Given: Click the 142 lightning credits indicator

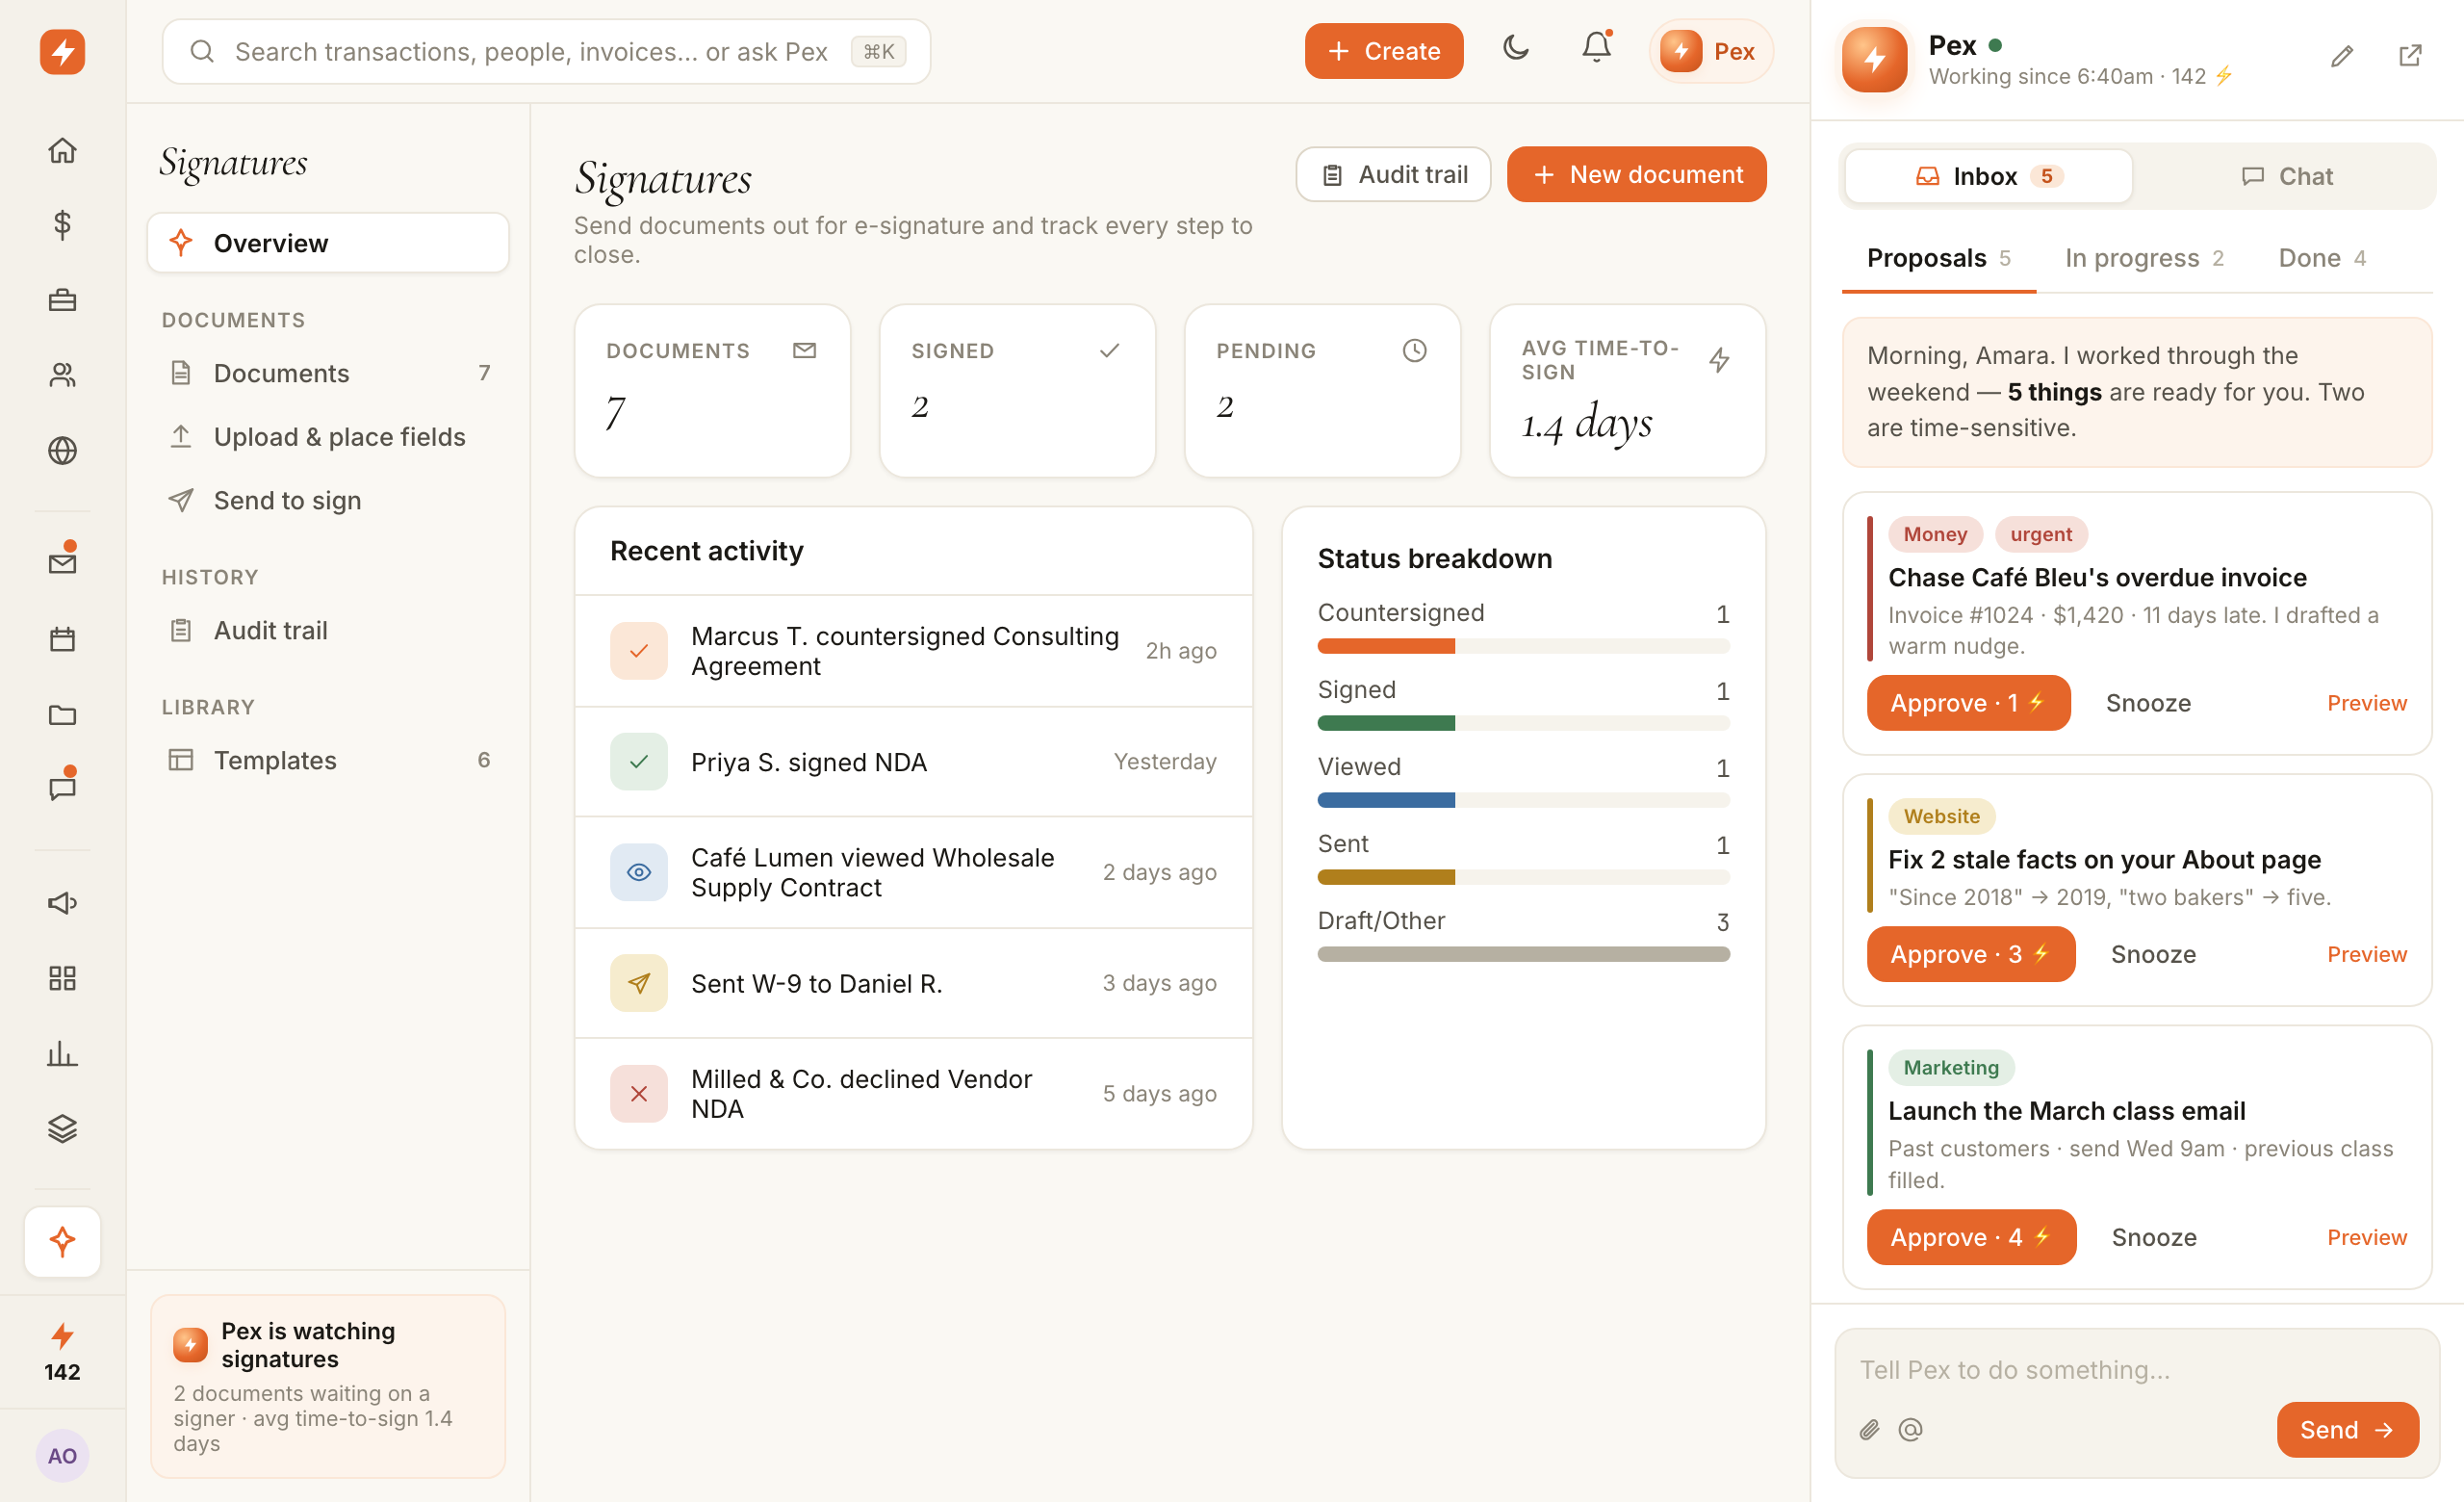Looking at the screenshot, I should (62, 1353).
